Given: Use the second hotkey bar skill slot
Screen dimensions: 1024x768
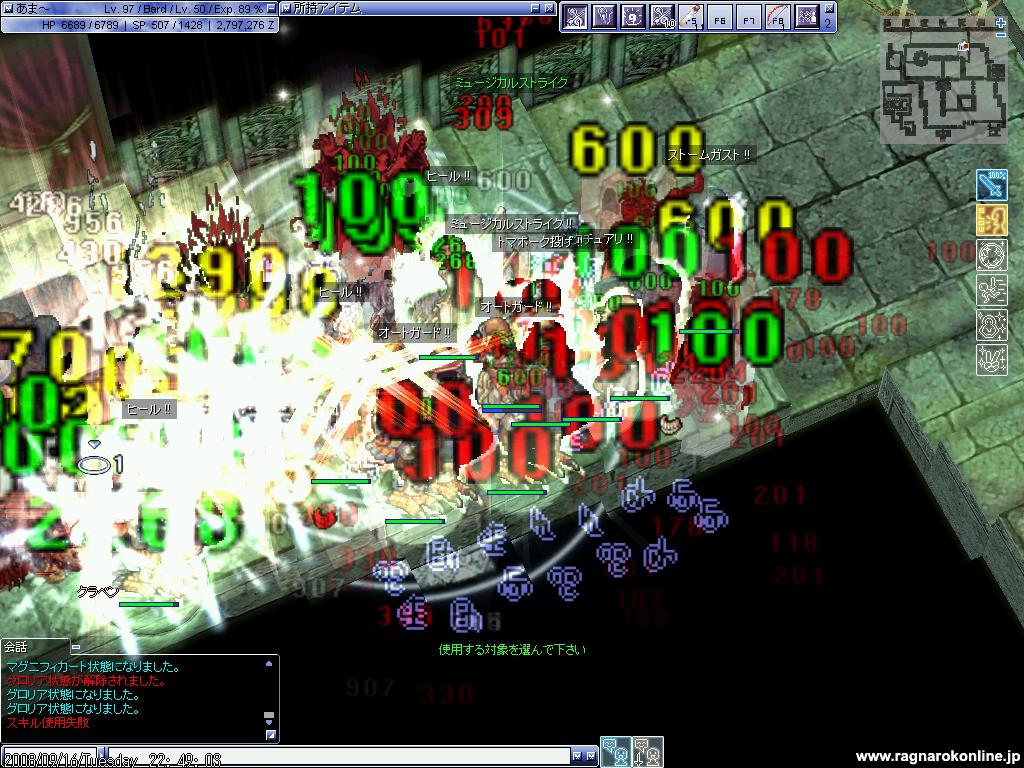Looking at the screenshot, I should coord(603,18).
